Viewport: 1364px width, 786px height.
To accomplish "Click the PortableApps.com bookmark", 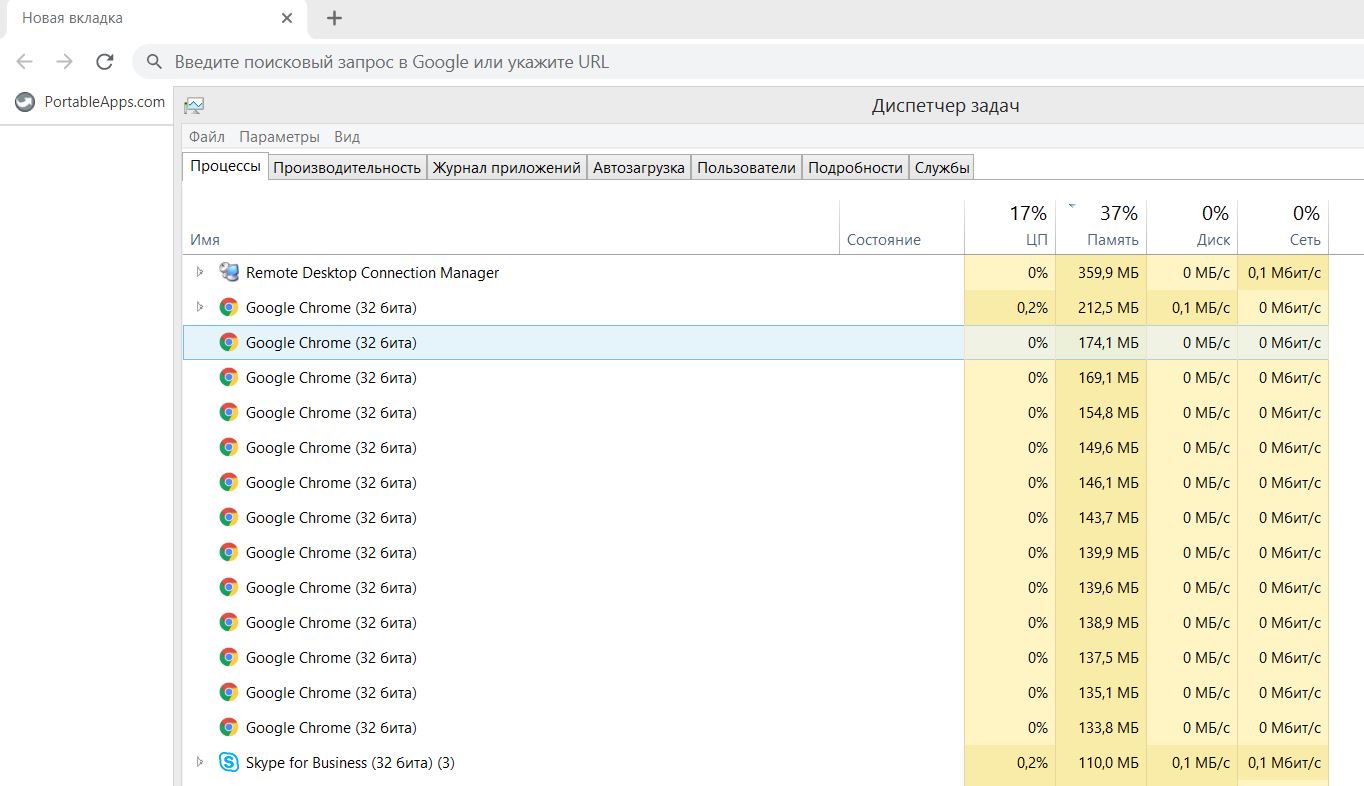I will (90, 102).
